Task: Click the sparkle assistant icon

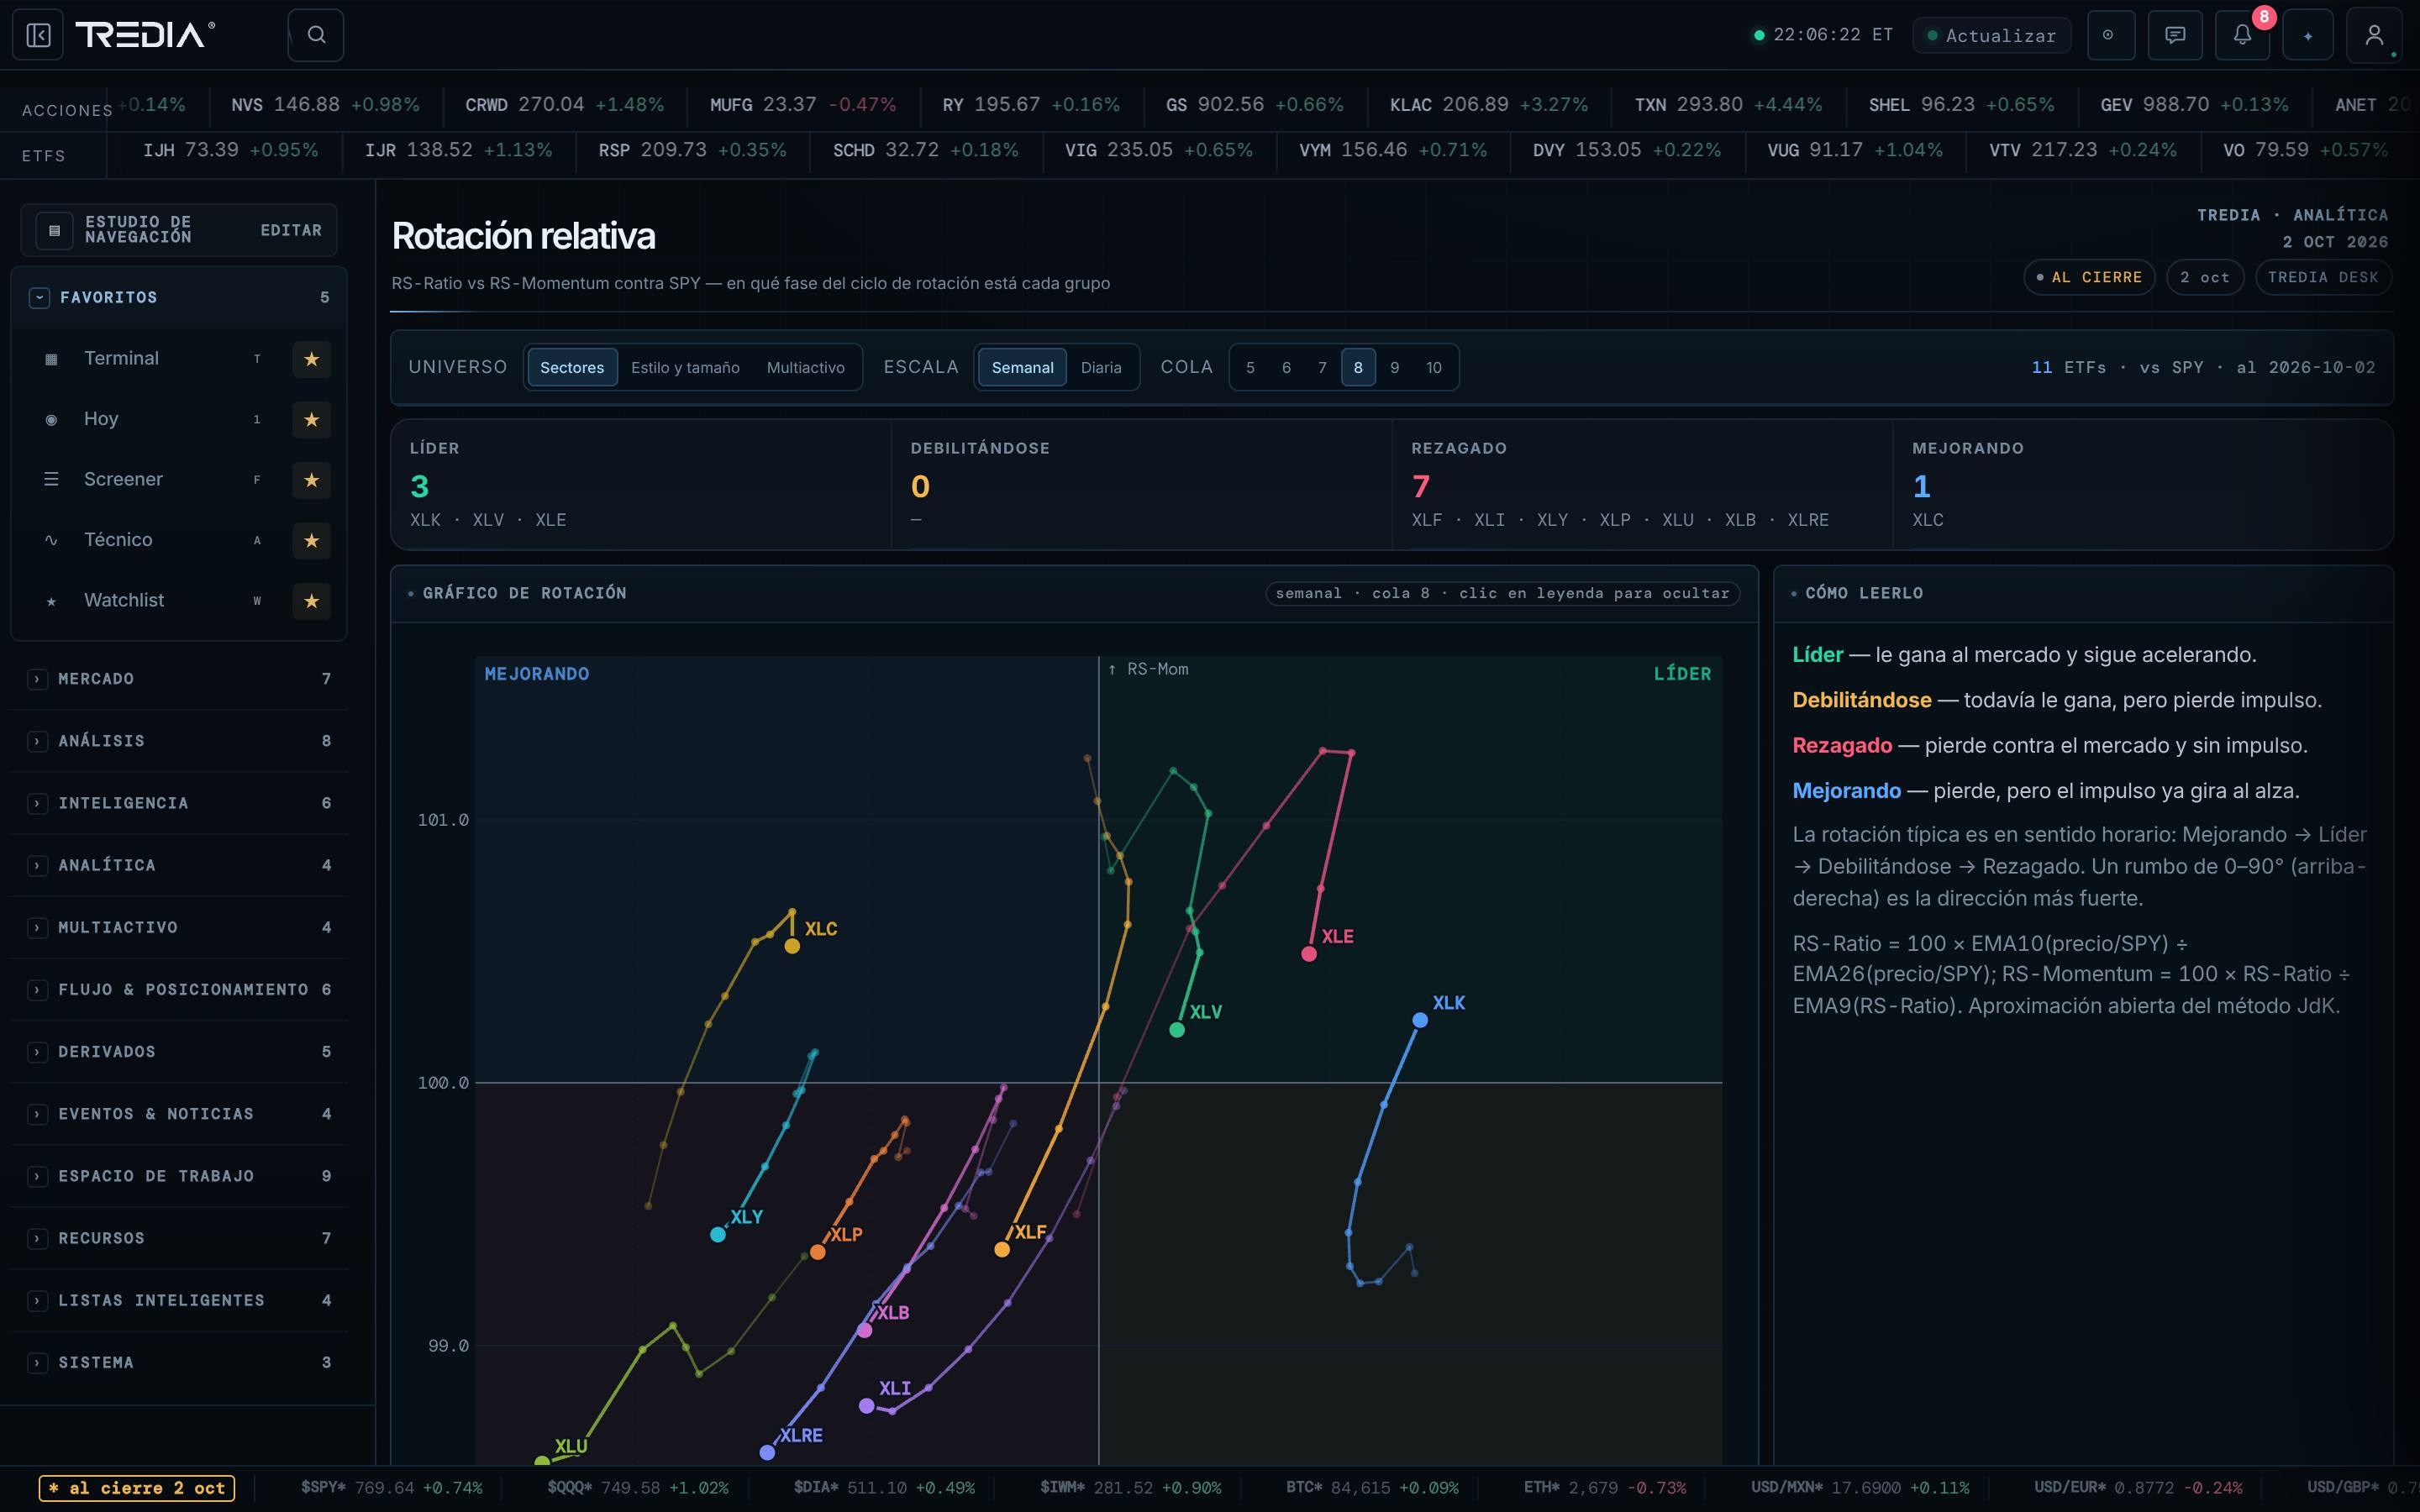Action: pos(2308,35)
